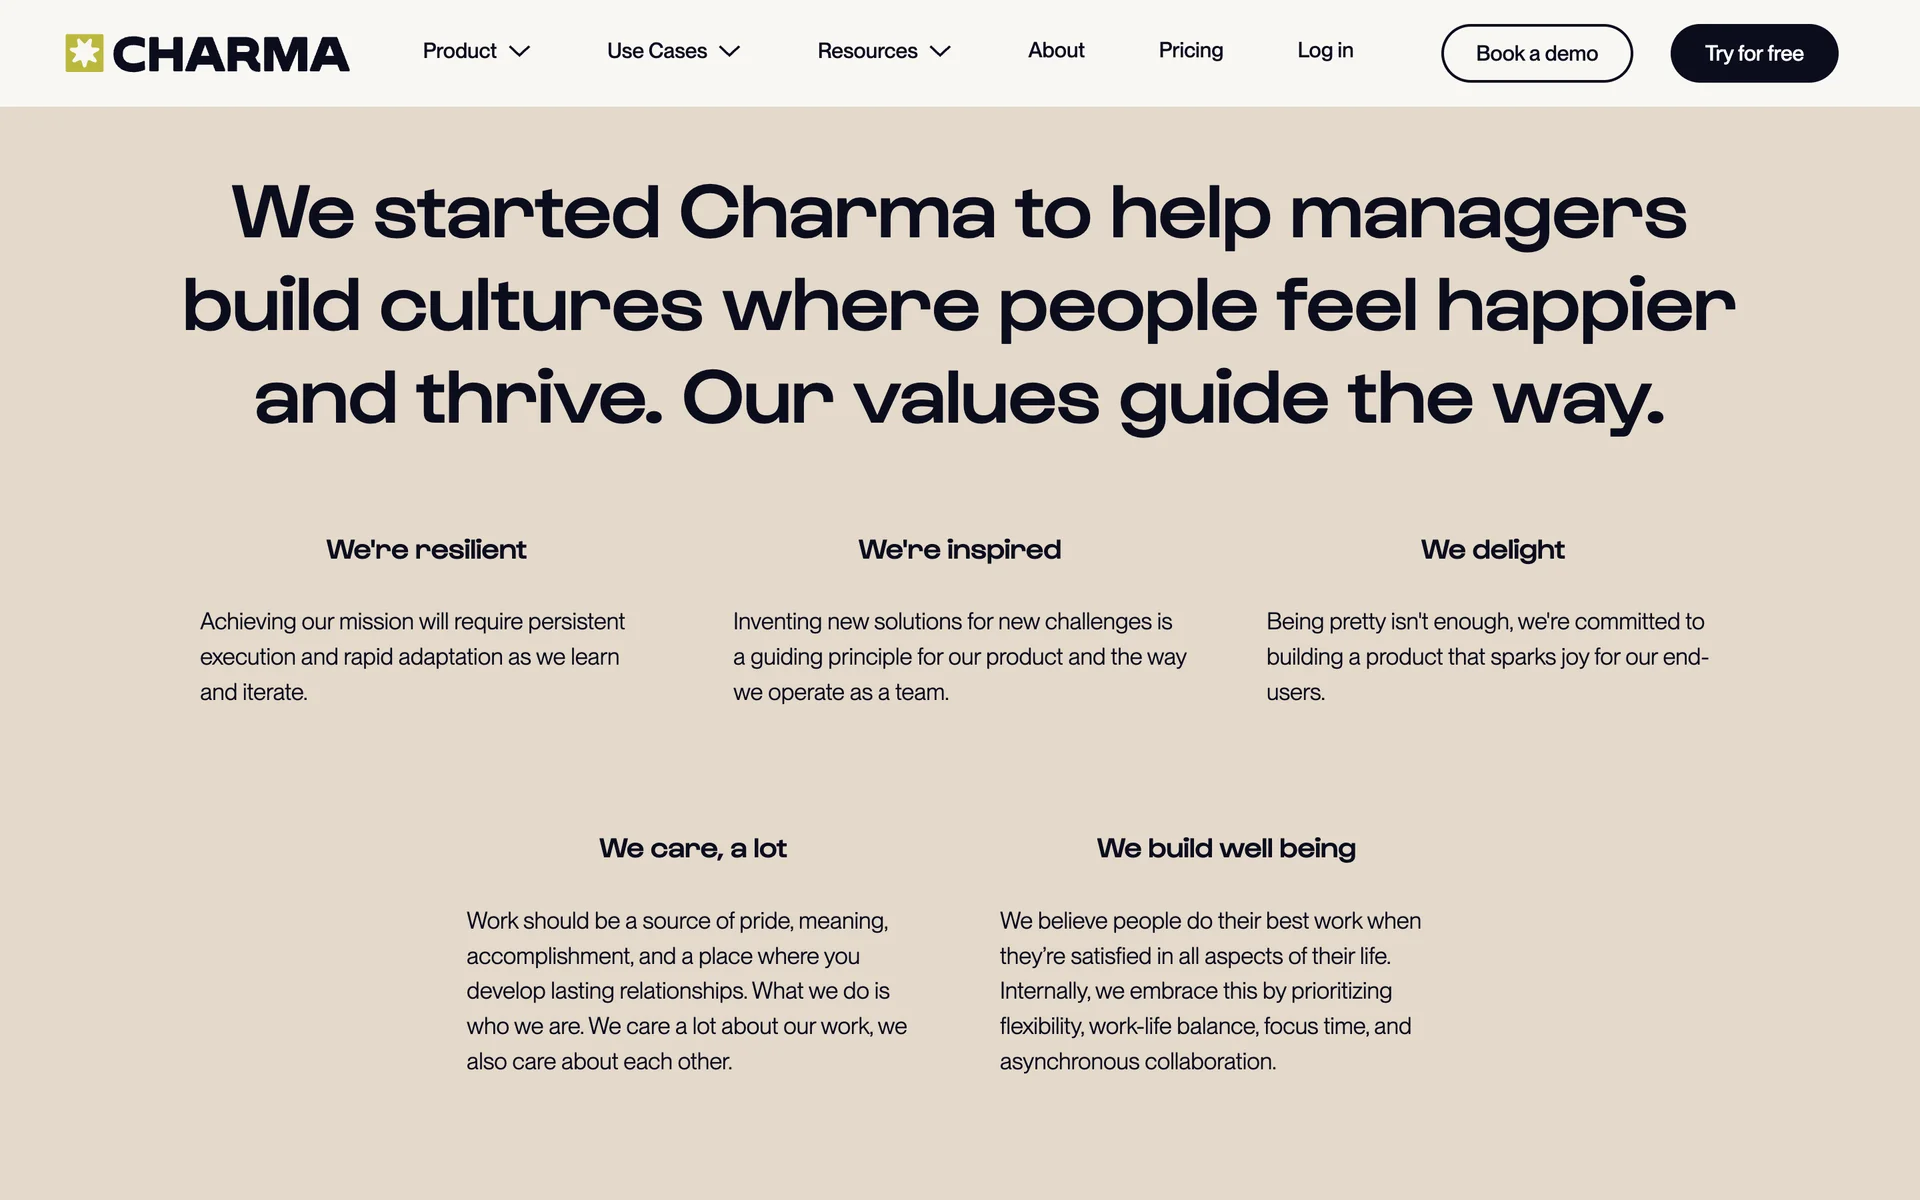
Task: Click the Charma star logo icon
Action: click(x=84, y=53)
